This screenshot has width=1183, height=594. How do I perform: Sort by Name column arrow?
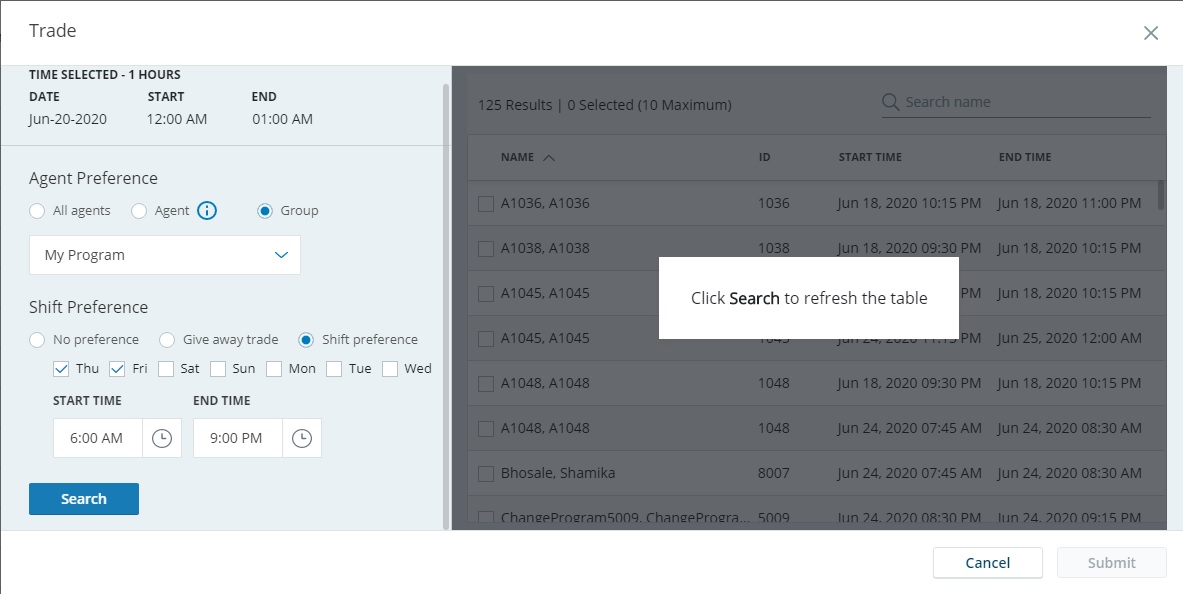(549, 158)
